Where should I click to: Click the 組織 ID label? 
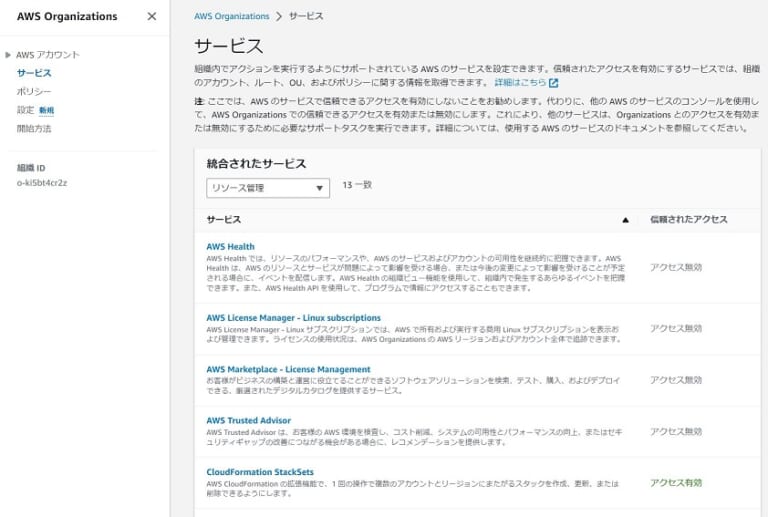(31, 168)
